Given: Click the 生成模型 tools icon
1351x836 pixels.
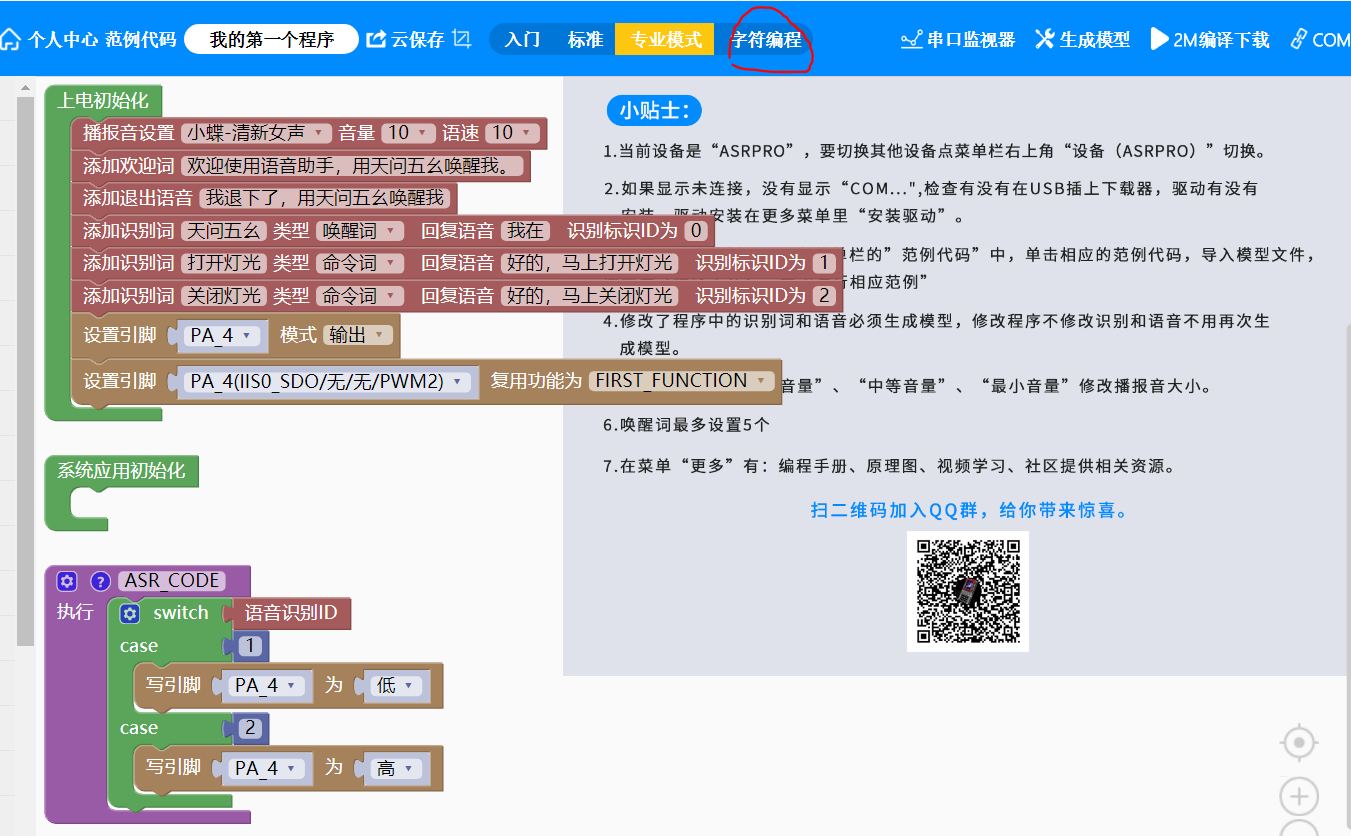Looking at the screenshot, I should click(1044, 39).
